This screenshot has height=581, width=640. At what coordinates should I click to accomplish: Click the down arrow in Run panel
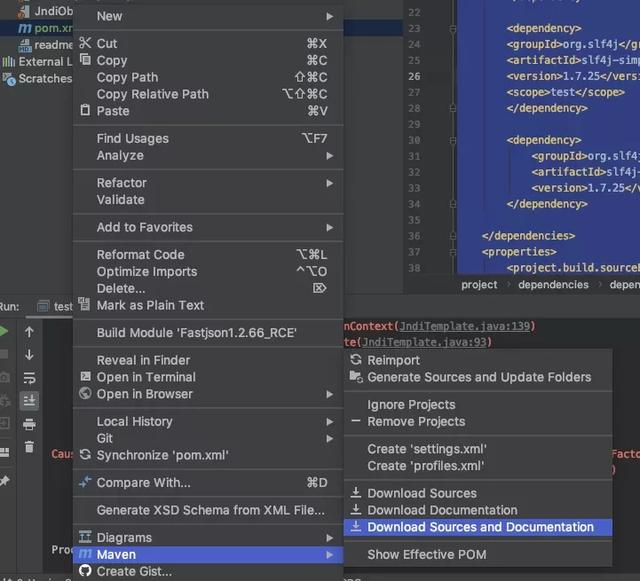point(30,355)
